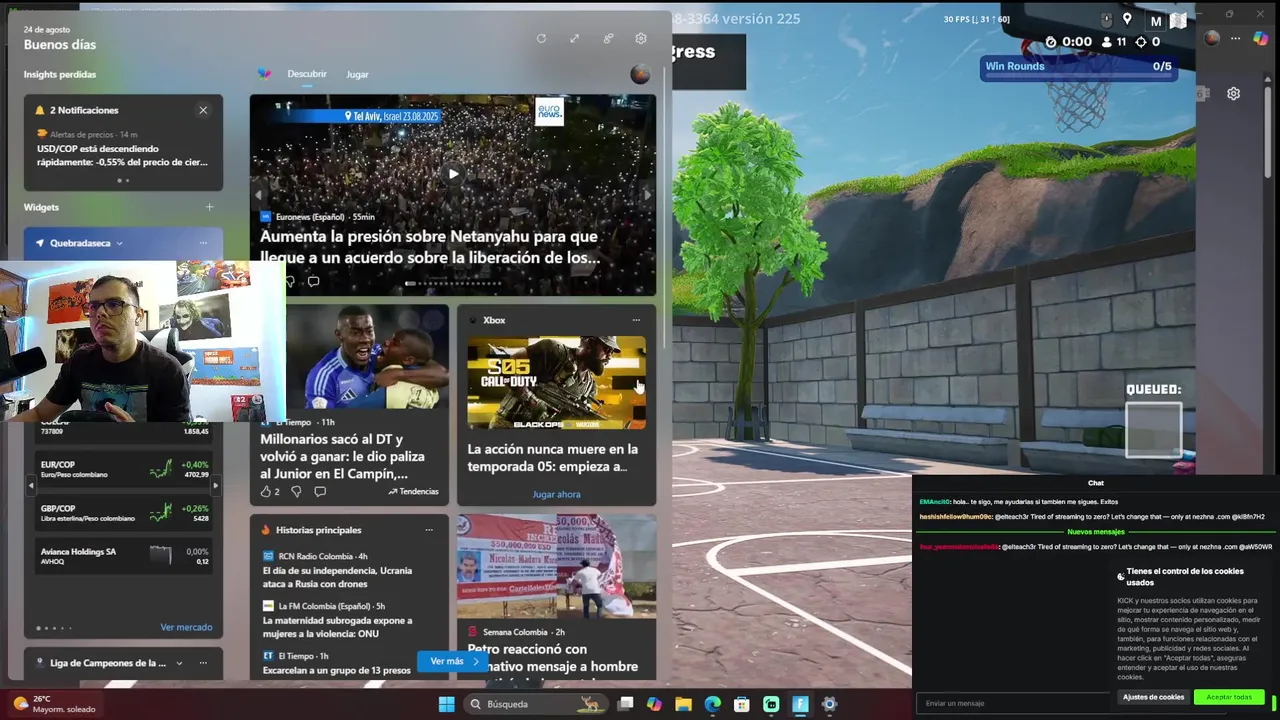Open Task View from the taskbar
Viewport: 1280px width, 720px height.
pyautogui.click(x=625, y=704)
